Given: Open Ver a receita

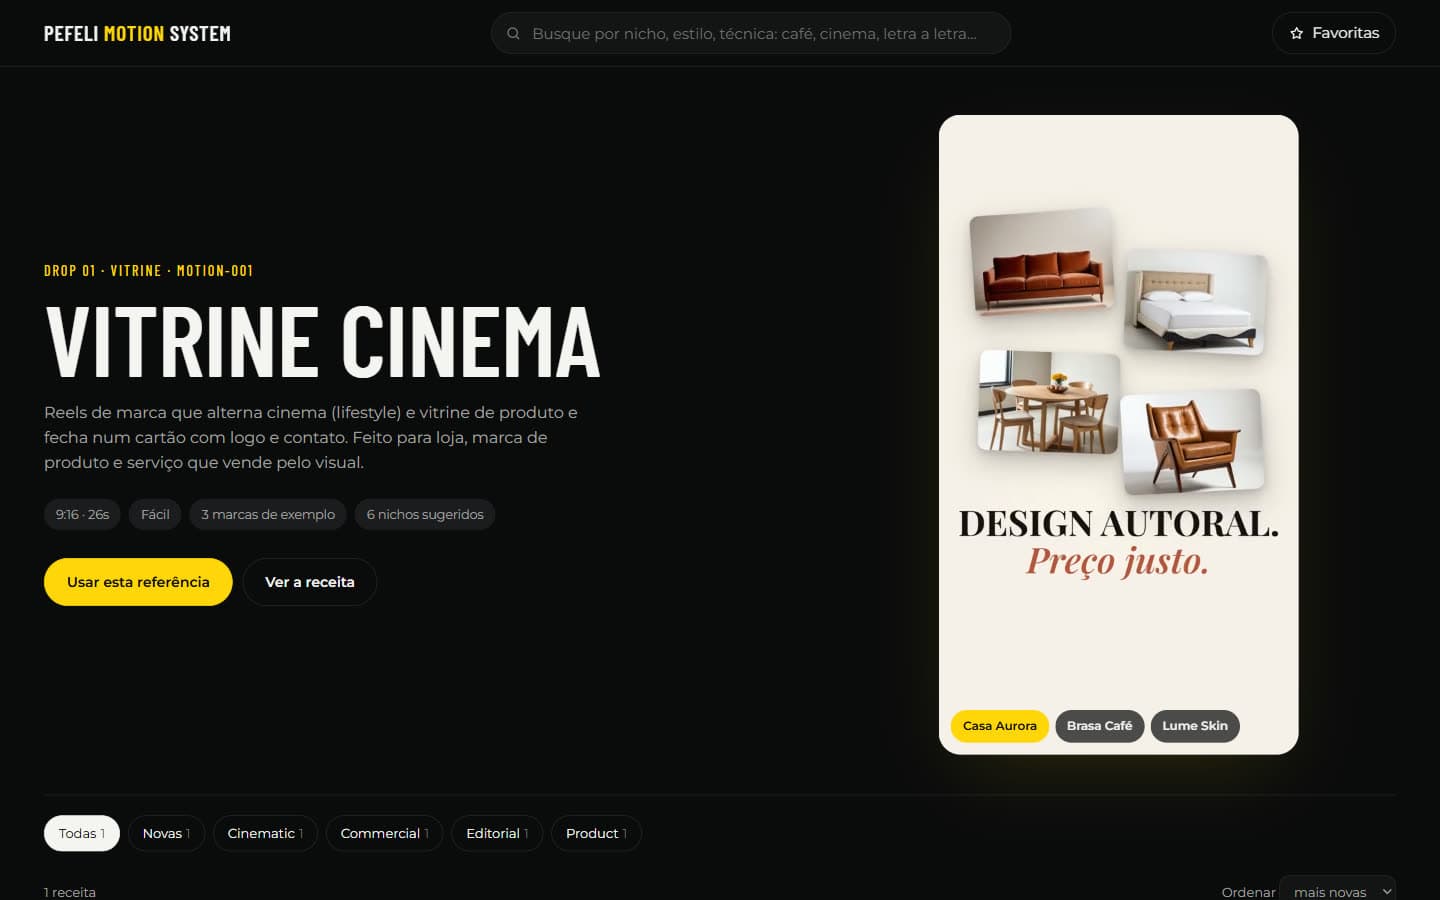Looking at the screenshot, I should pos(310,582).
